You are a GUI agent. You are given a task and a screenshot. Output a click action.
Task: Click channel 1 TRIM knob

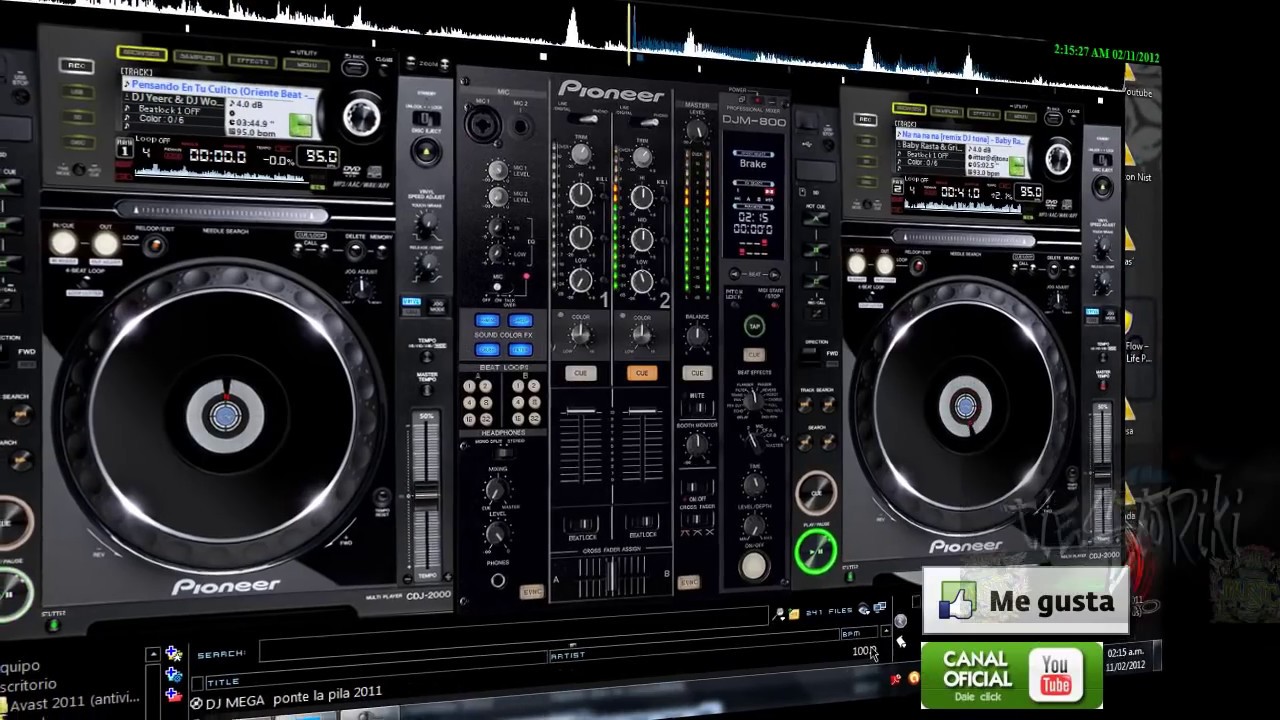580,155
